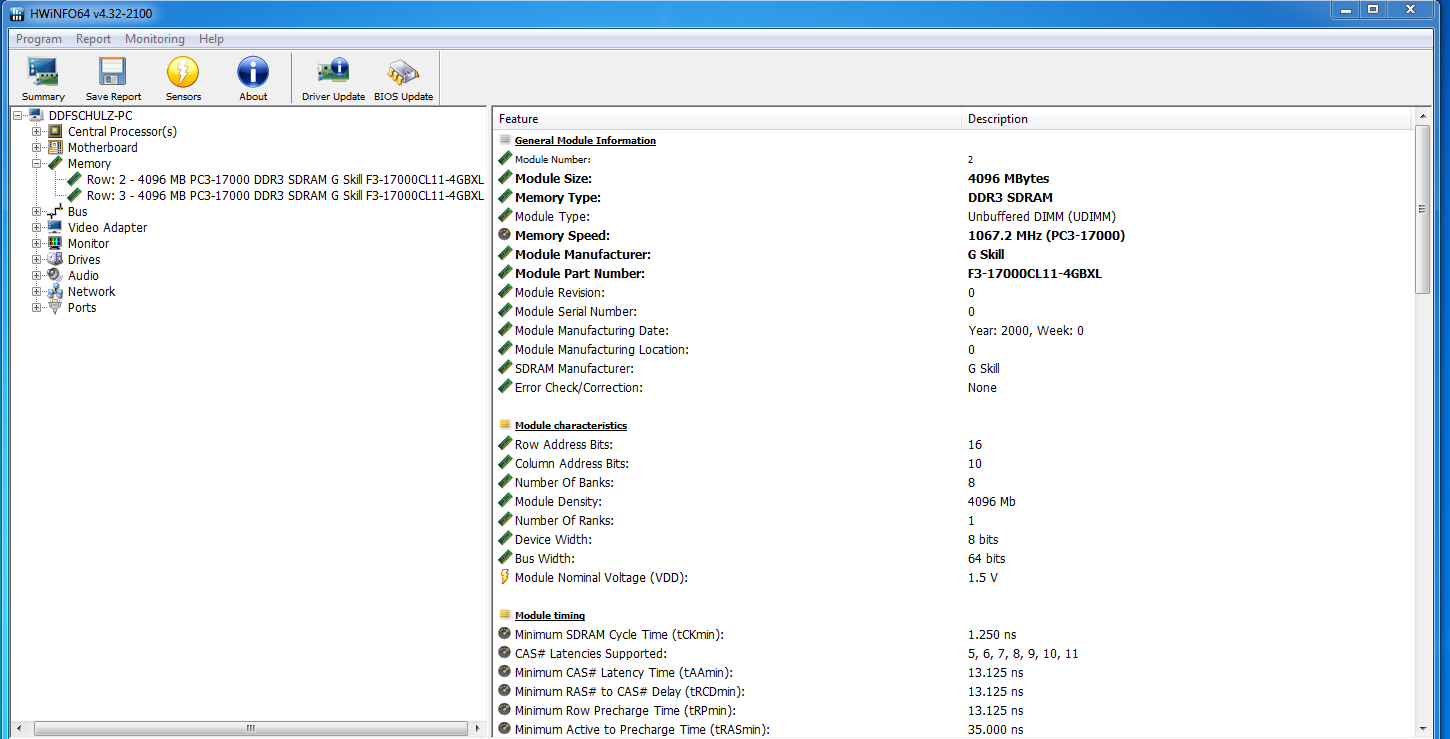The image size is (1450, 739).
Task: Open the Help menu
Action: click(211, 39)
